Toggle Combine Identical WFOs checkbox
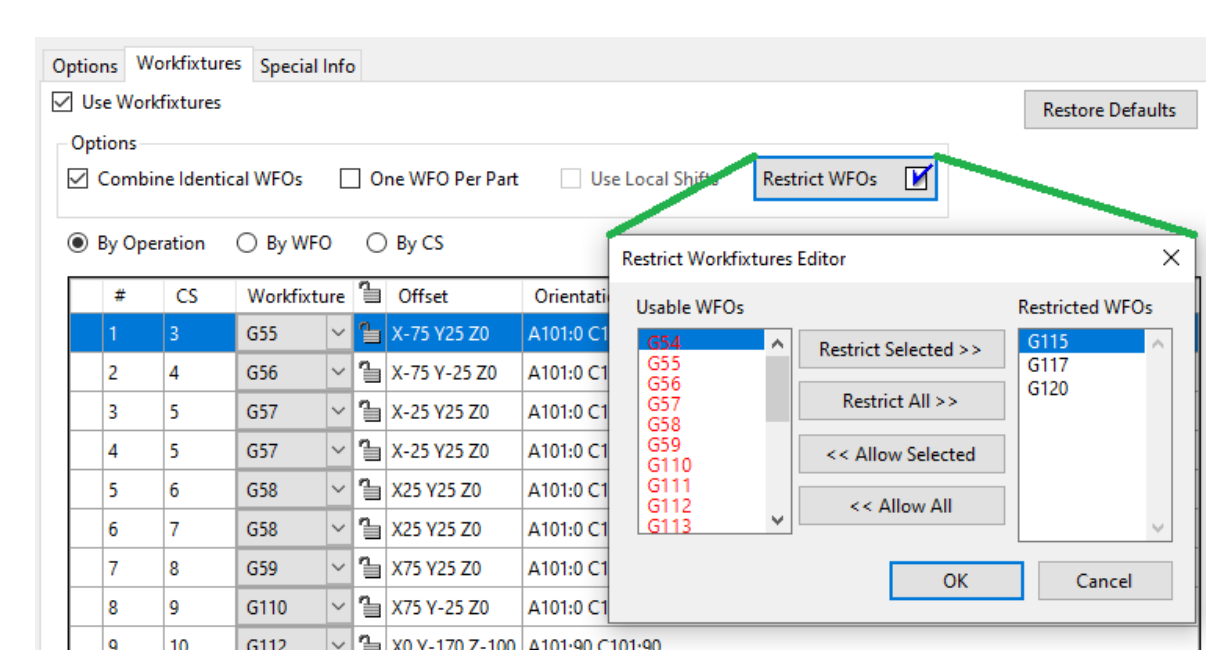Image resolution: width=1220 pixels, height=650 pixels. 78,179
